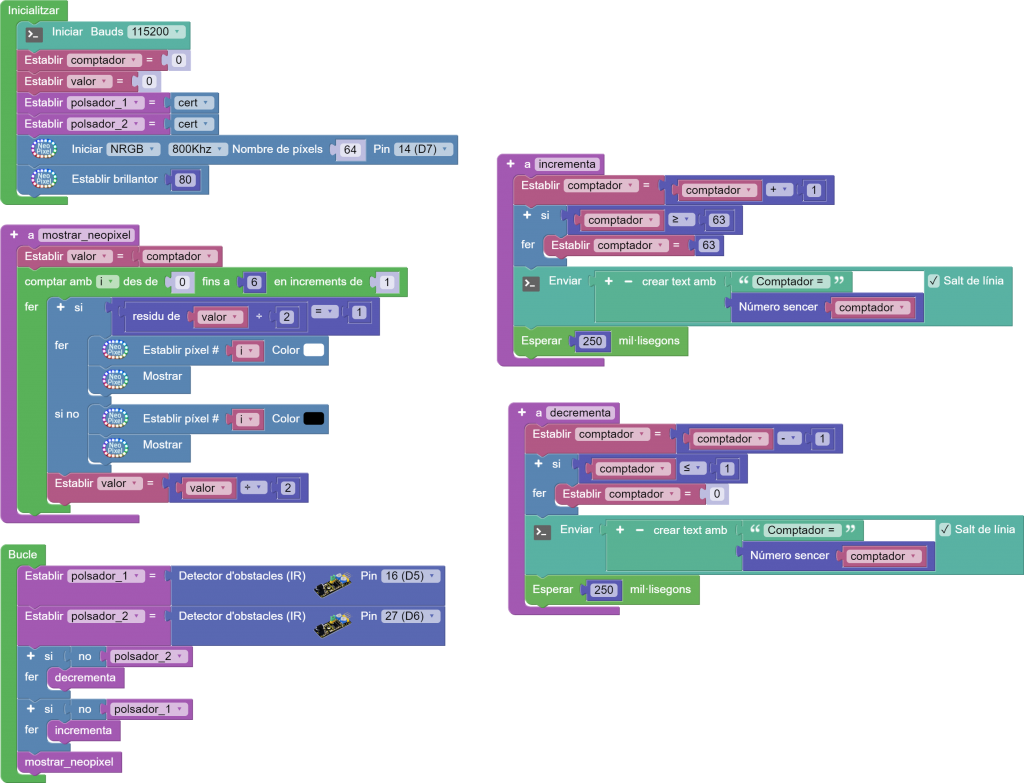Click the NeoPixel icon in Establir brillantor block

click(44, 180)
